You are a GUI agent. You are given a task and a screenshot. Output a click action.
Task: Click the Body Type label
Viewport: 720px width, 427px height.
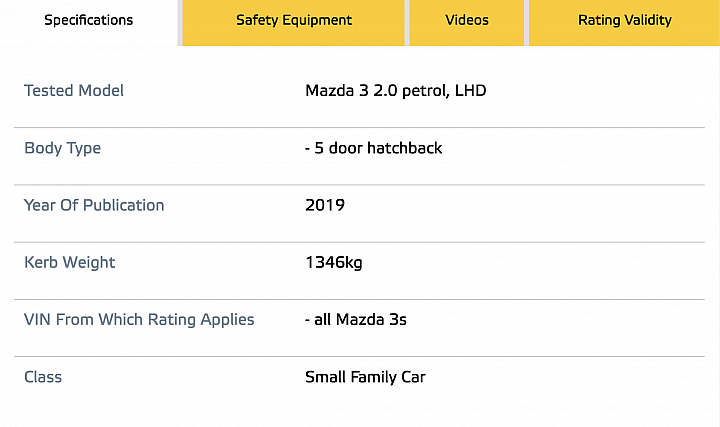point(62,148)
